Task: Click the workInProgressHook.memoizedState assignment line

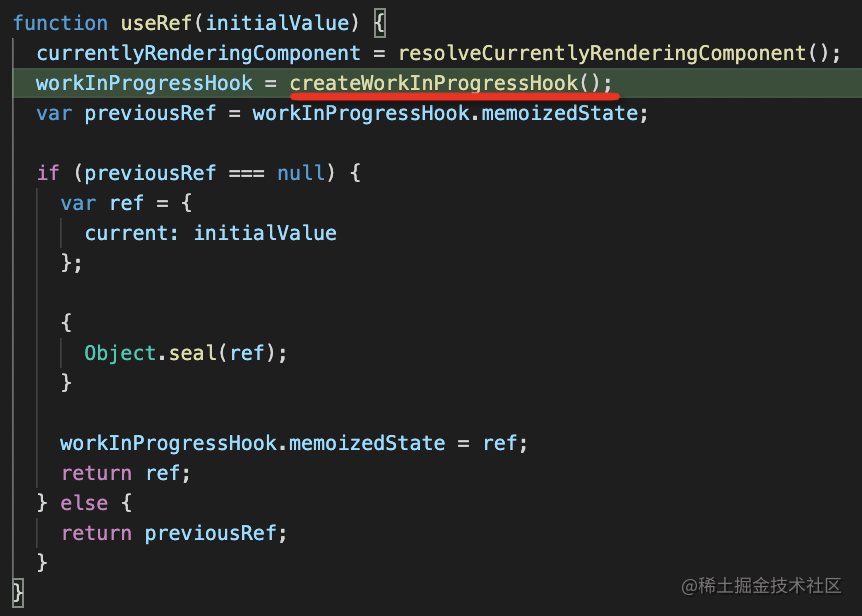Action: 294,443
